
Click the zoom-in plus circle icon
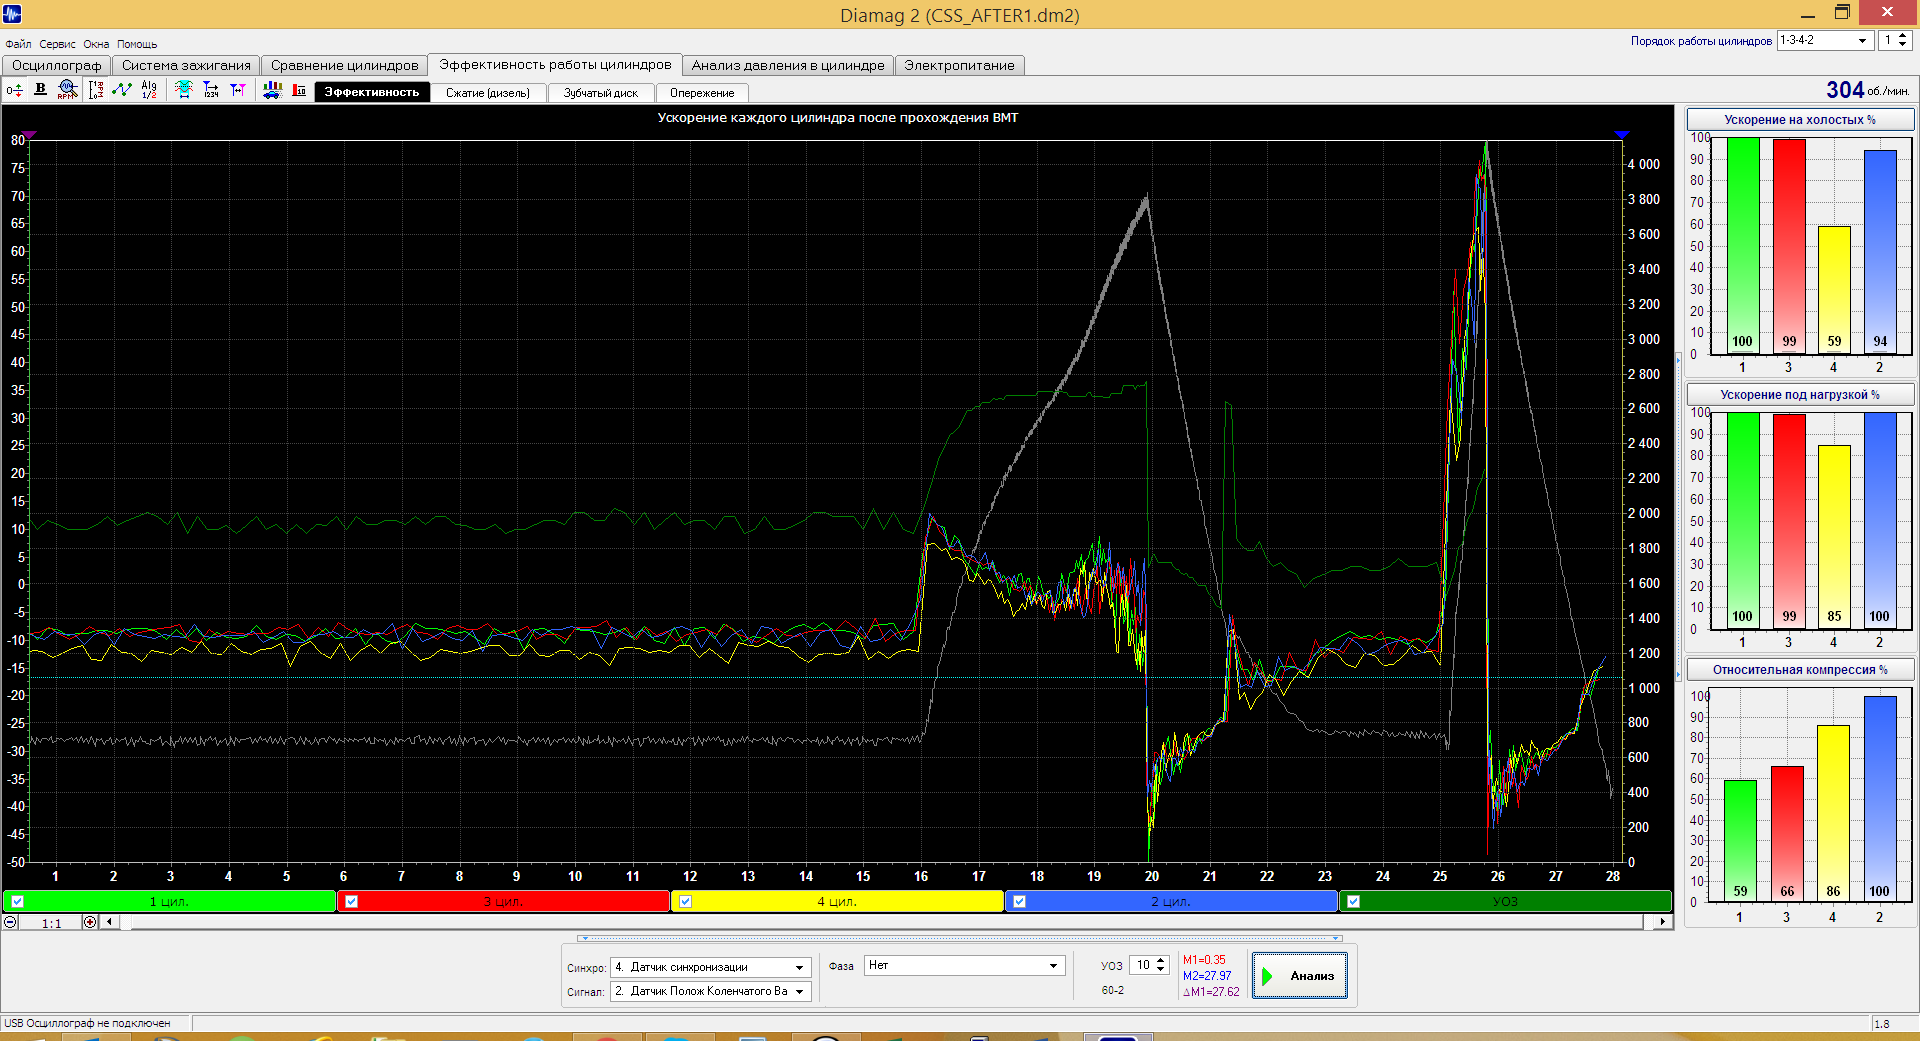pos(90,922)
